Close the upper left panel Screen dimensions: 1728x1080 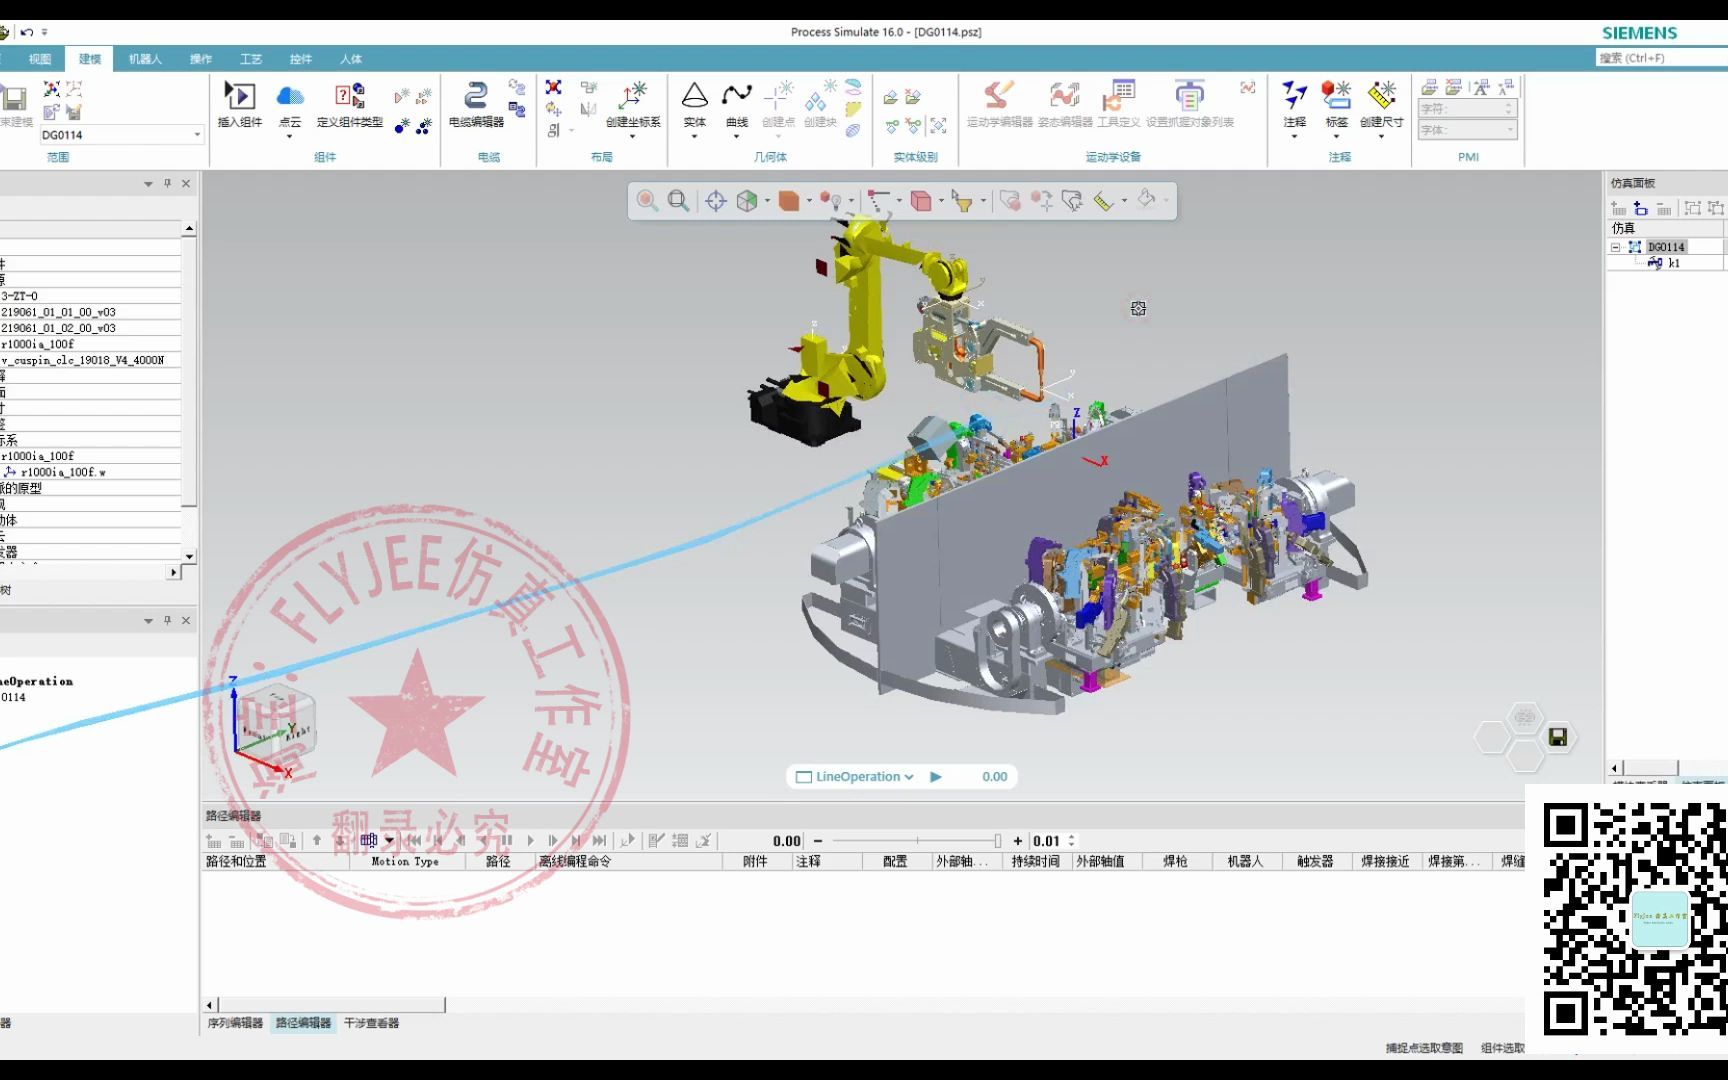(186, 184)
